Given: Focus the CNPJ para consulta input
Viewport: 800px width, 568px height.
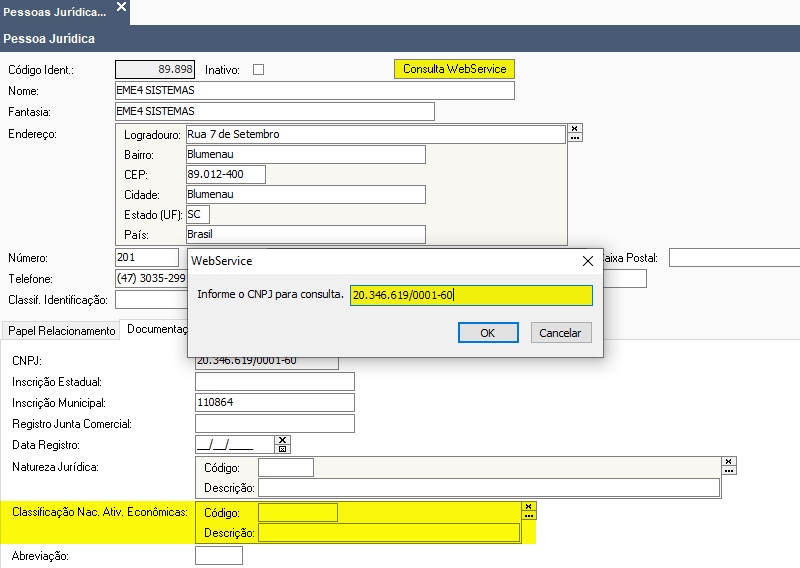Looking at the screenshot, I should [x=471, y=295].
